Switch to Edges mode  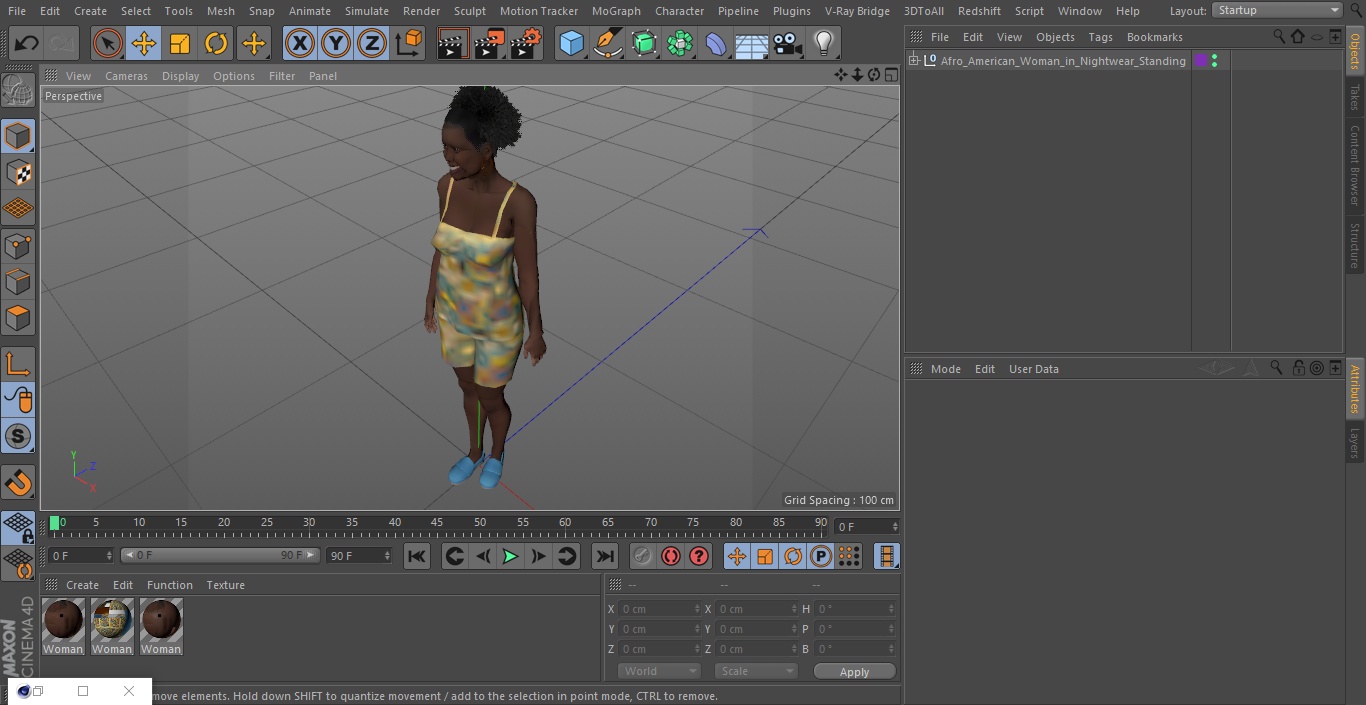[x=18, y=281]
